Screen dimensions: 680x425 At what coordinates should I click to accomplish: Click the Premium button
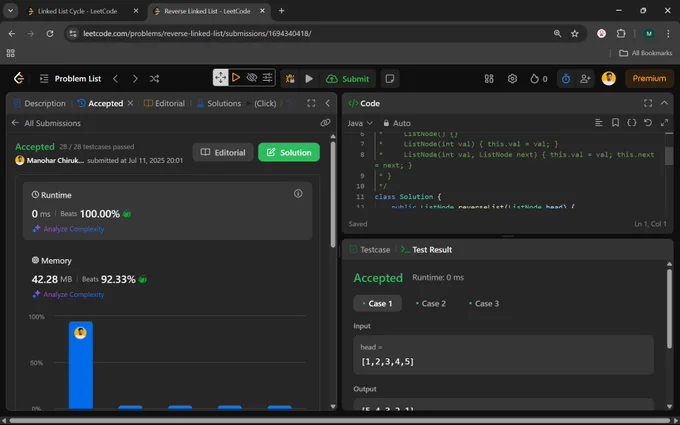click(x=649, y=78)
